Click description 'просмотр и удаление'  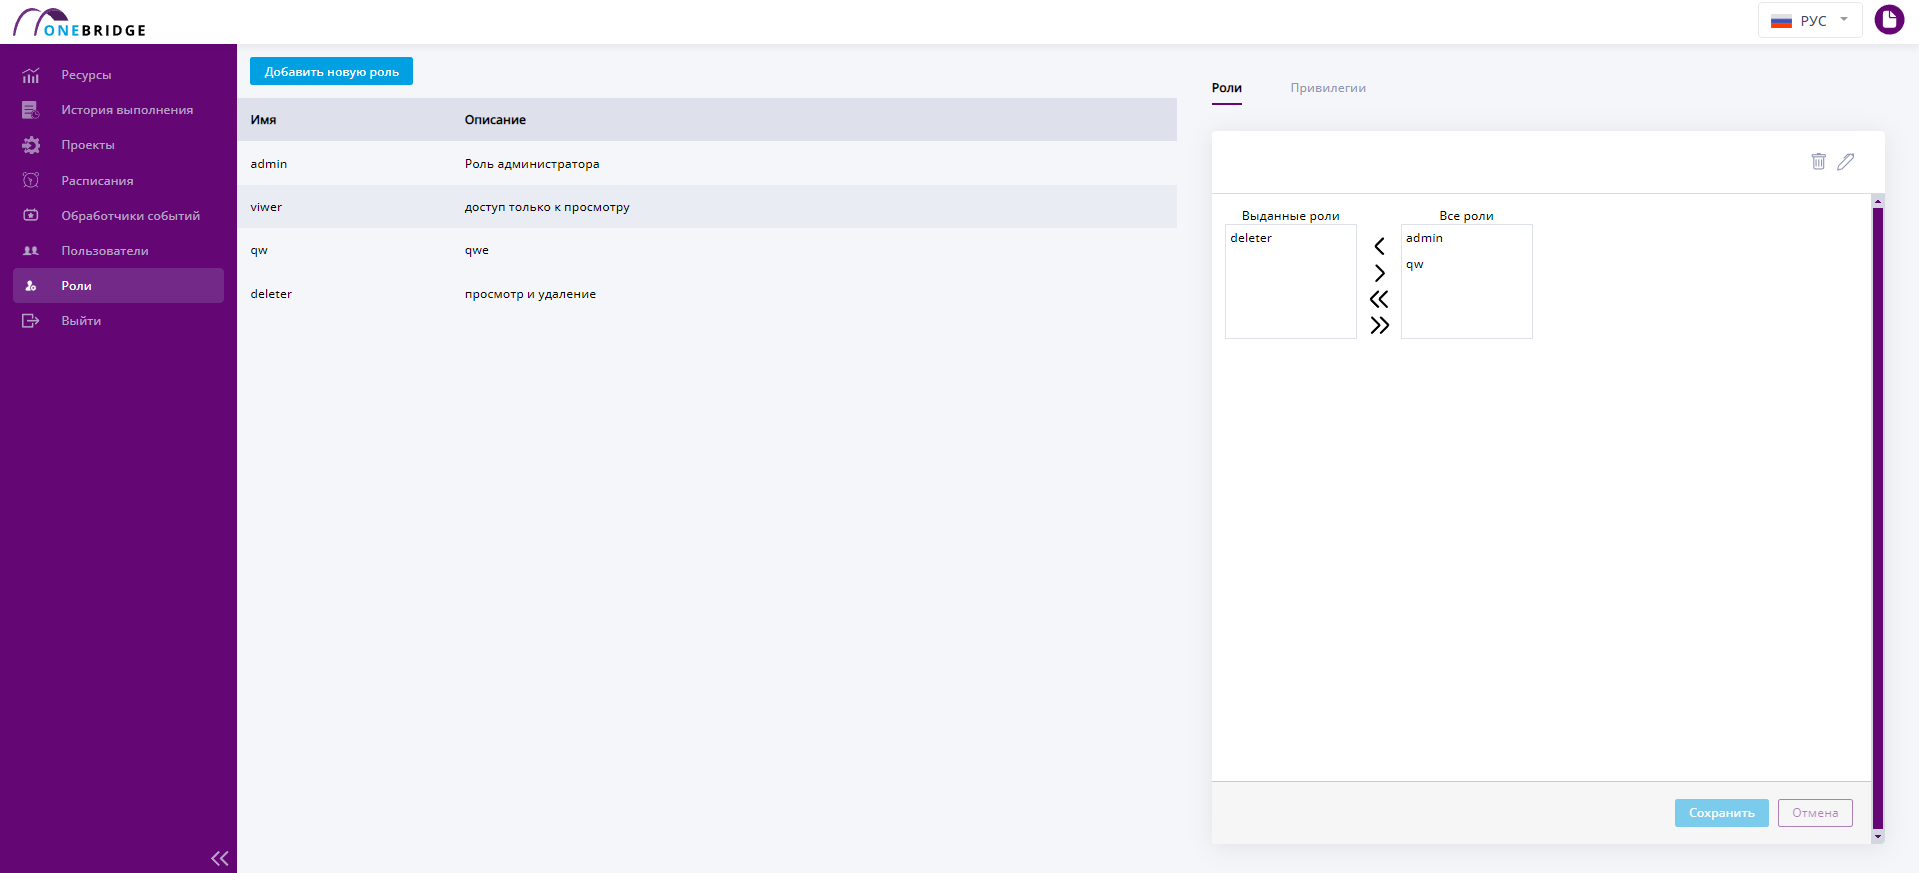[x=530, y=294]
